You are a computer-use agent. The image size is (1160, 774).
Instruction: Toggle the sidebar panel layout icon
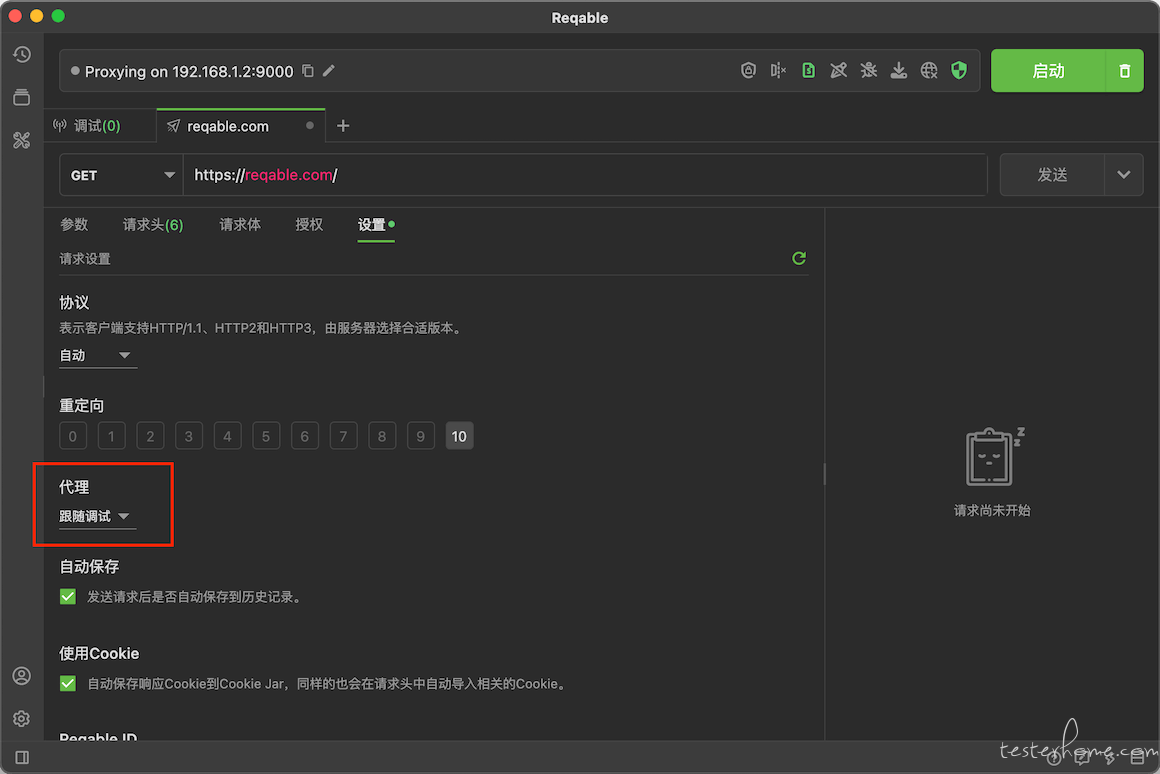pyautogui.click(x=22, y=757)
